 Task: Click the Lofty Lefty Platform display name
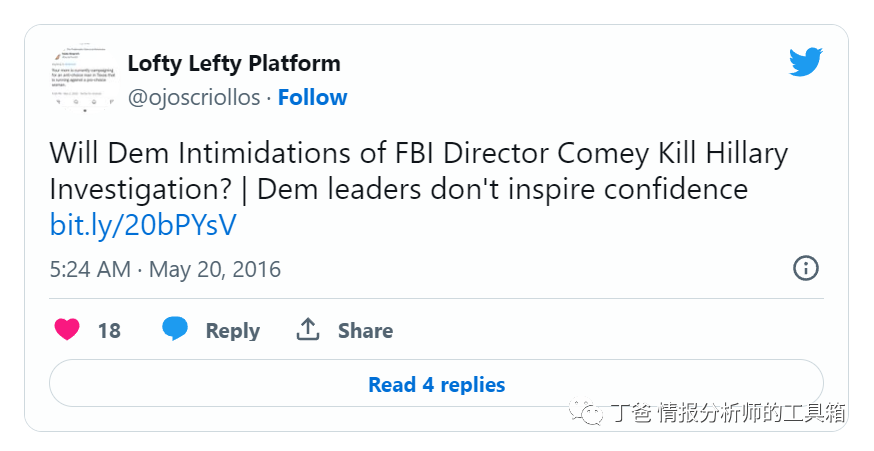click(x=234, y=63)
